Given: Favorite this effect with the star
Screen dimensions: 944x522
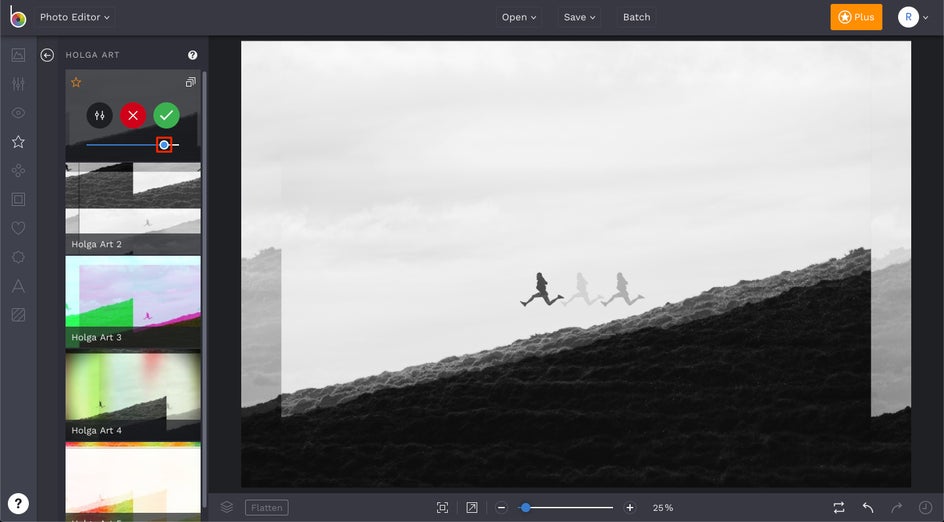Looking at the screenshot, I should (76, 82).
